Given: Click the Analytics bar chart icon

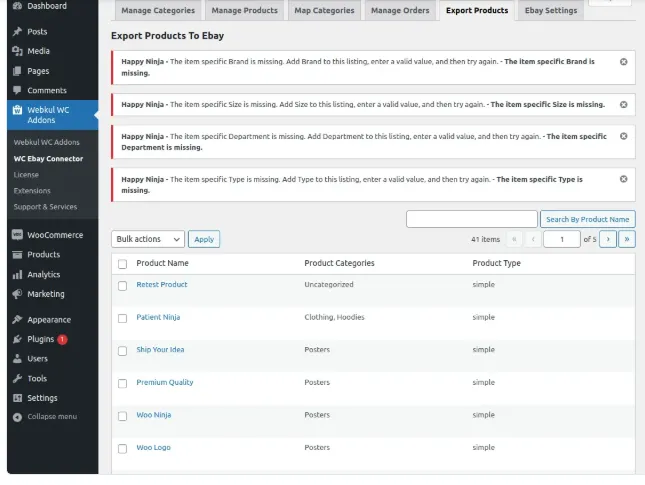Looking at the screenshot, I should click(x=17, y=274).
